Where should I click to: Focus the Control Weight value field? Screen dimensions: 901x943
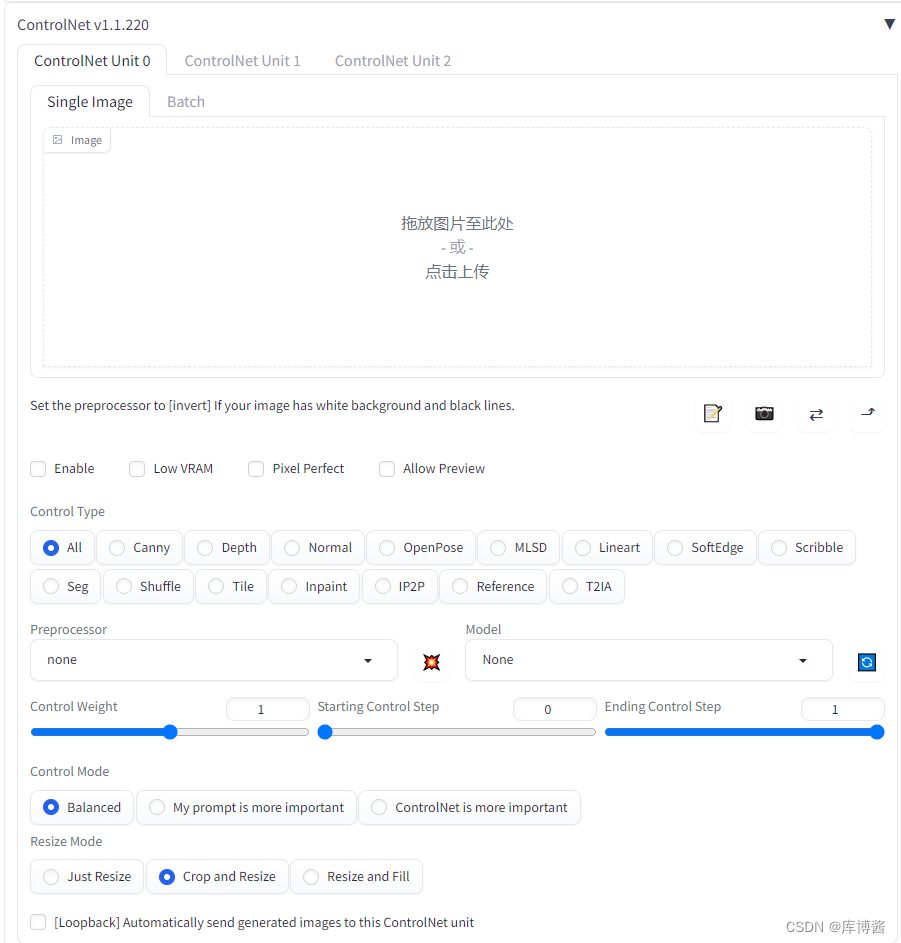tap(268, 709)
